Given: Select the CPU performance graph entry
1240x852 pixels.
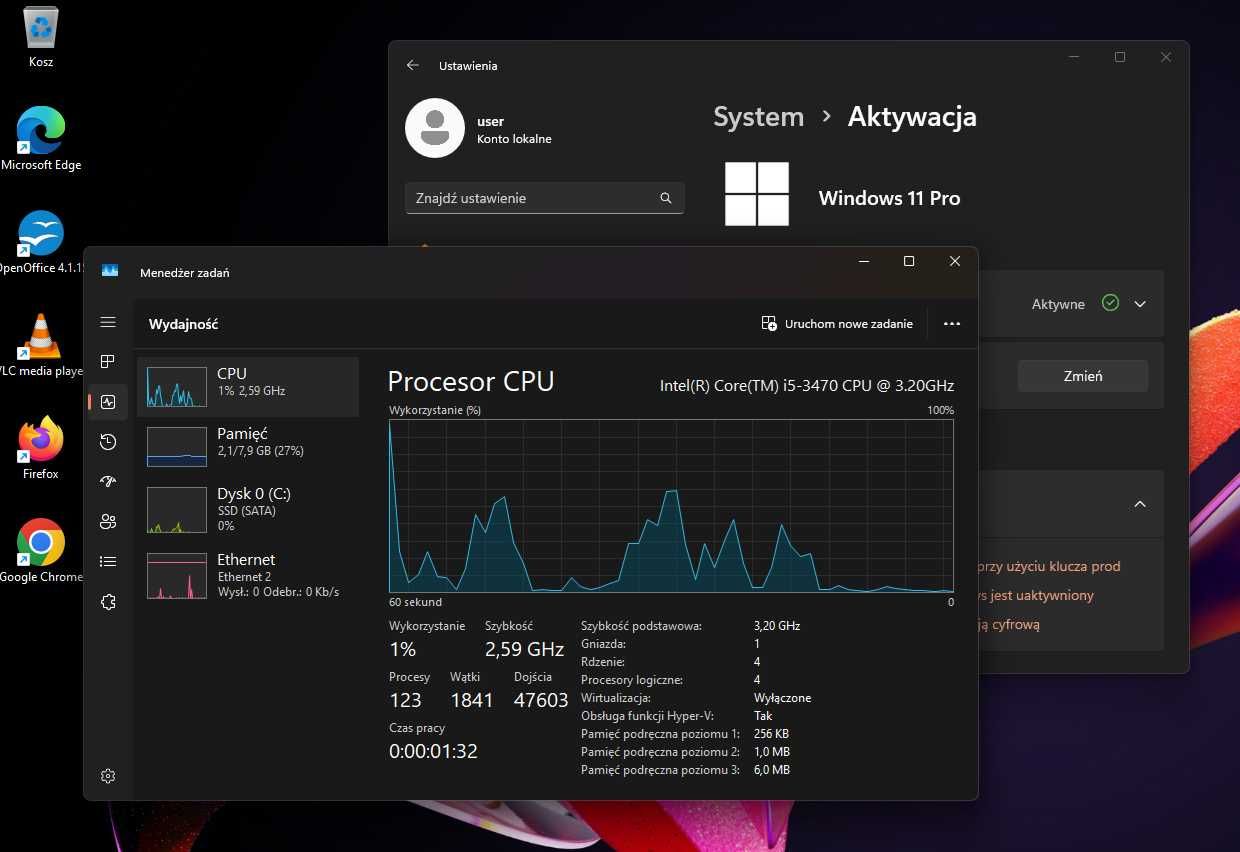Looking at the screenshot, I should 248,386.
